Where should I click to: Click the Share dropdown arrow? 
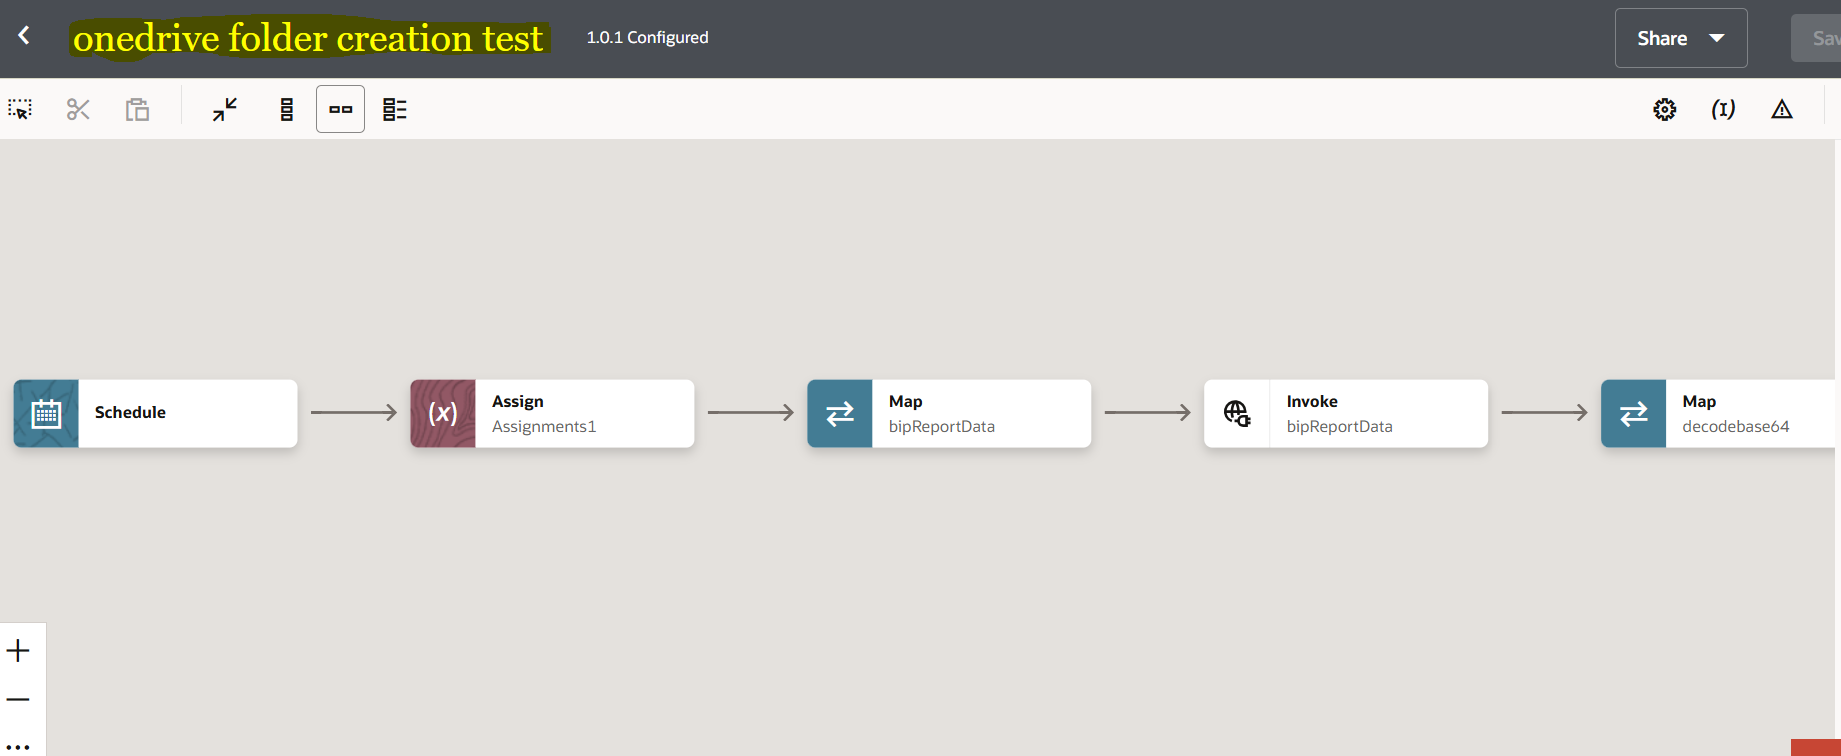tap(1717, 38)
